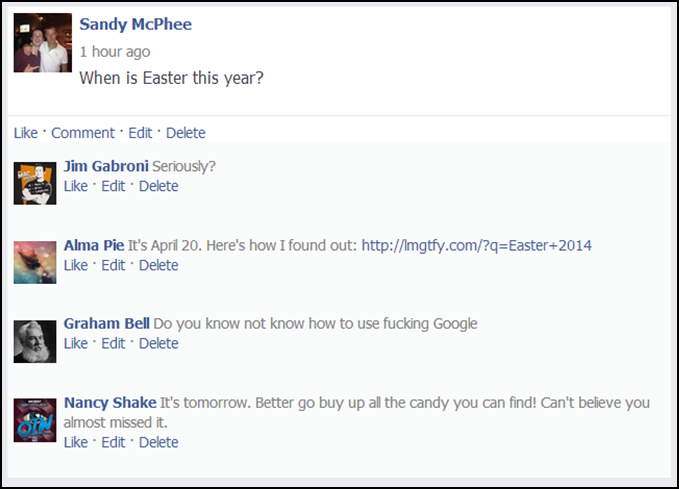Edit the main Easter post
679x489 pixels.
140,133
